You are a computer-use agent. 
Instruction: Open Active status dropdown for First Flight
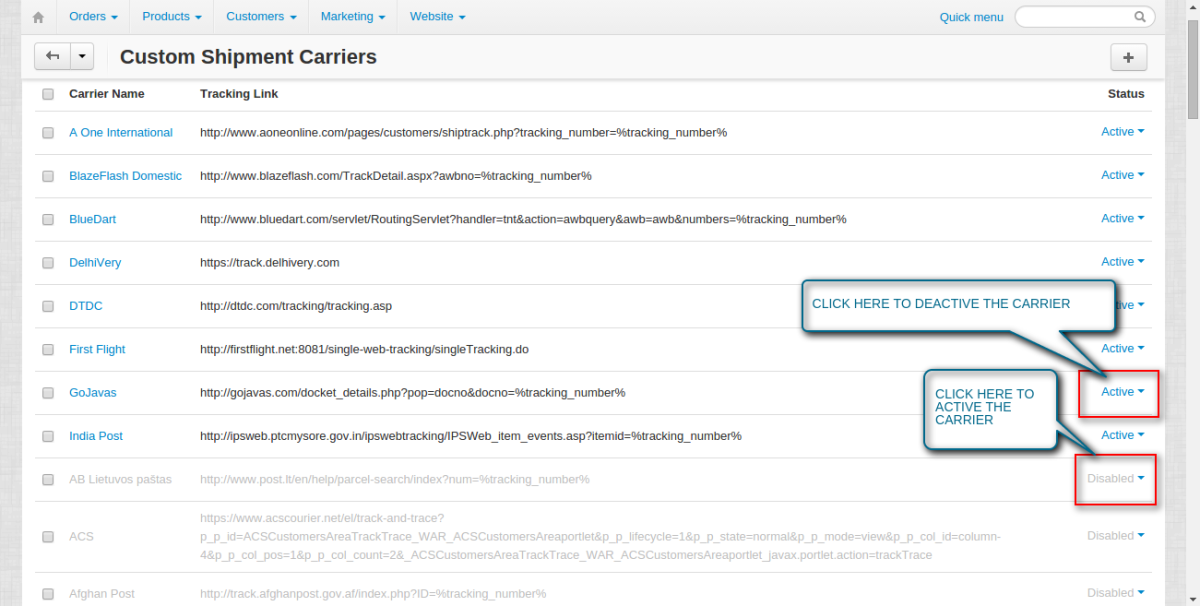pyautogui.click(x=1122, y=348)
